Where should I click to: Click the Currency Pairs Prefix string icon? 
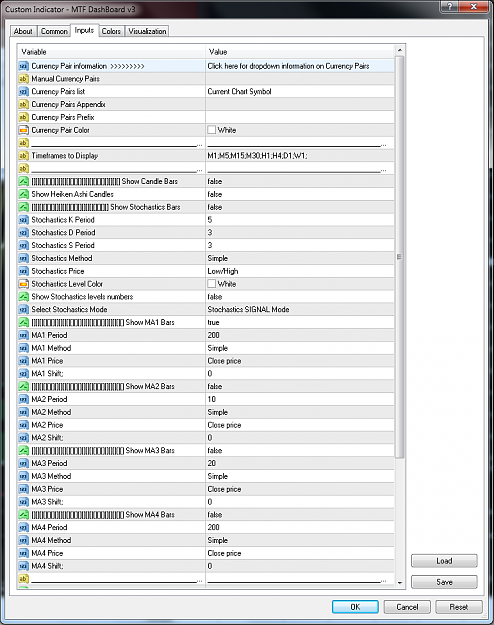pyautogui.click(x=24, y=117)
